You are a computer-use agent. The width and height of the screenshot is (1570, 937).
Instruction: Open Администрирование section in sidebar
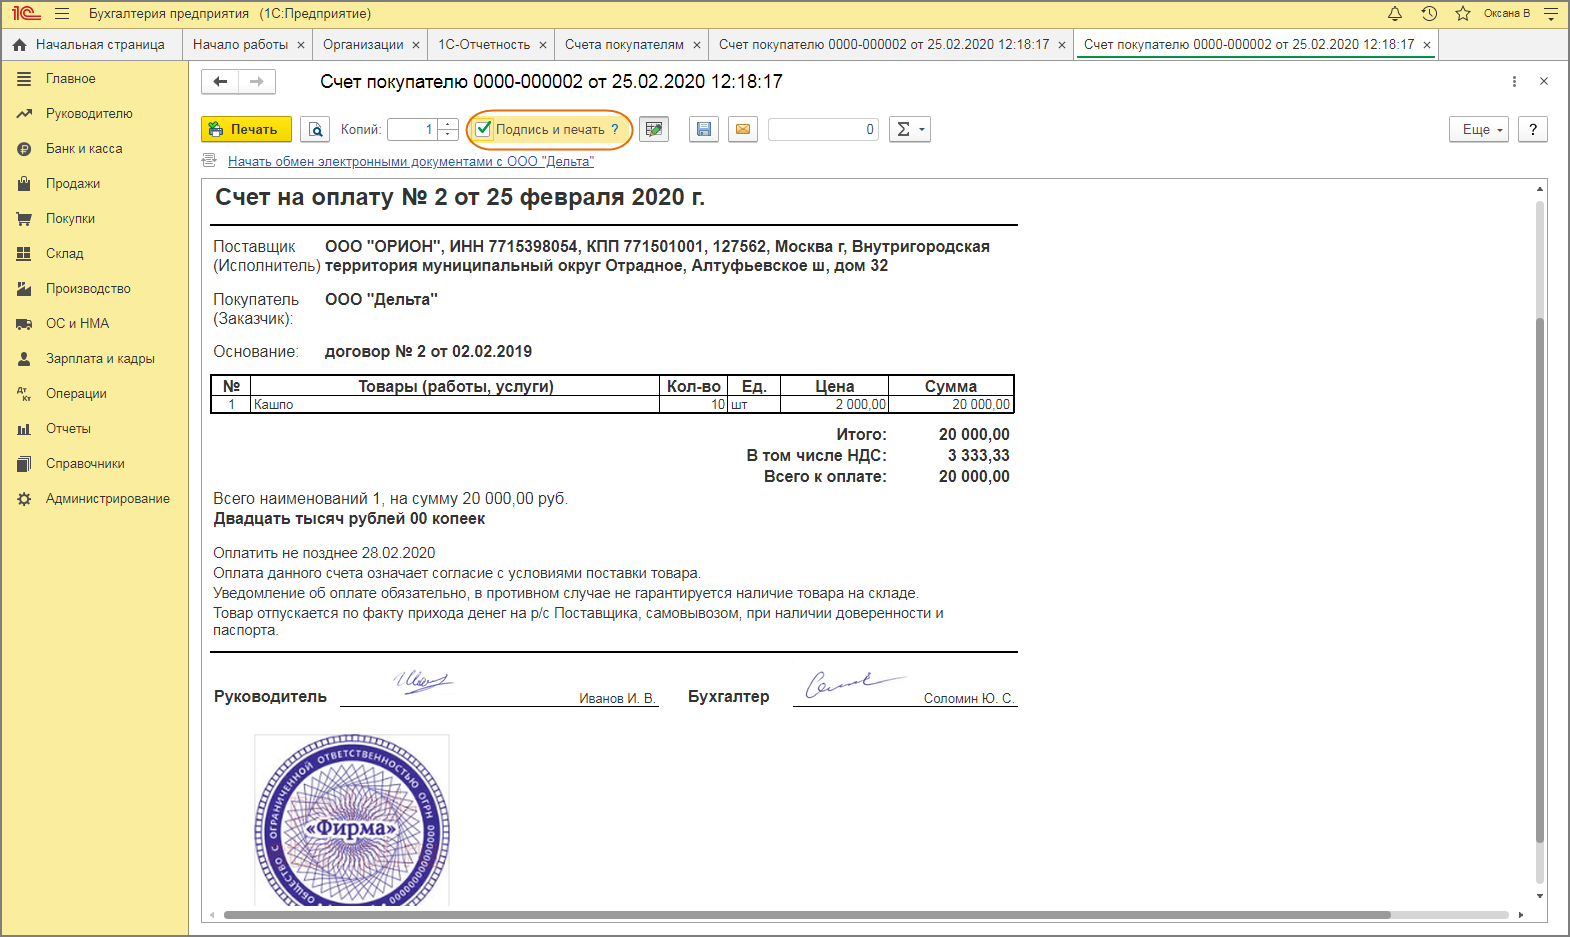point(95,498)
